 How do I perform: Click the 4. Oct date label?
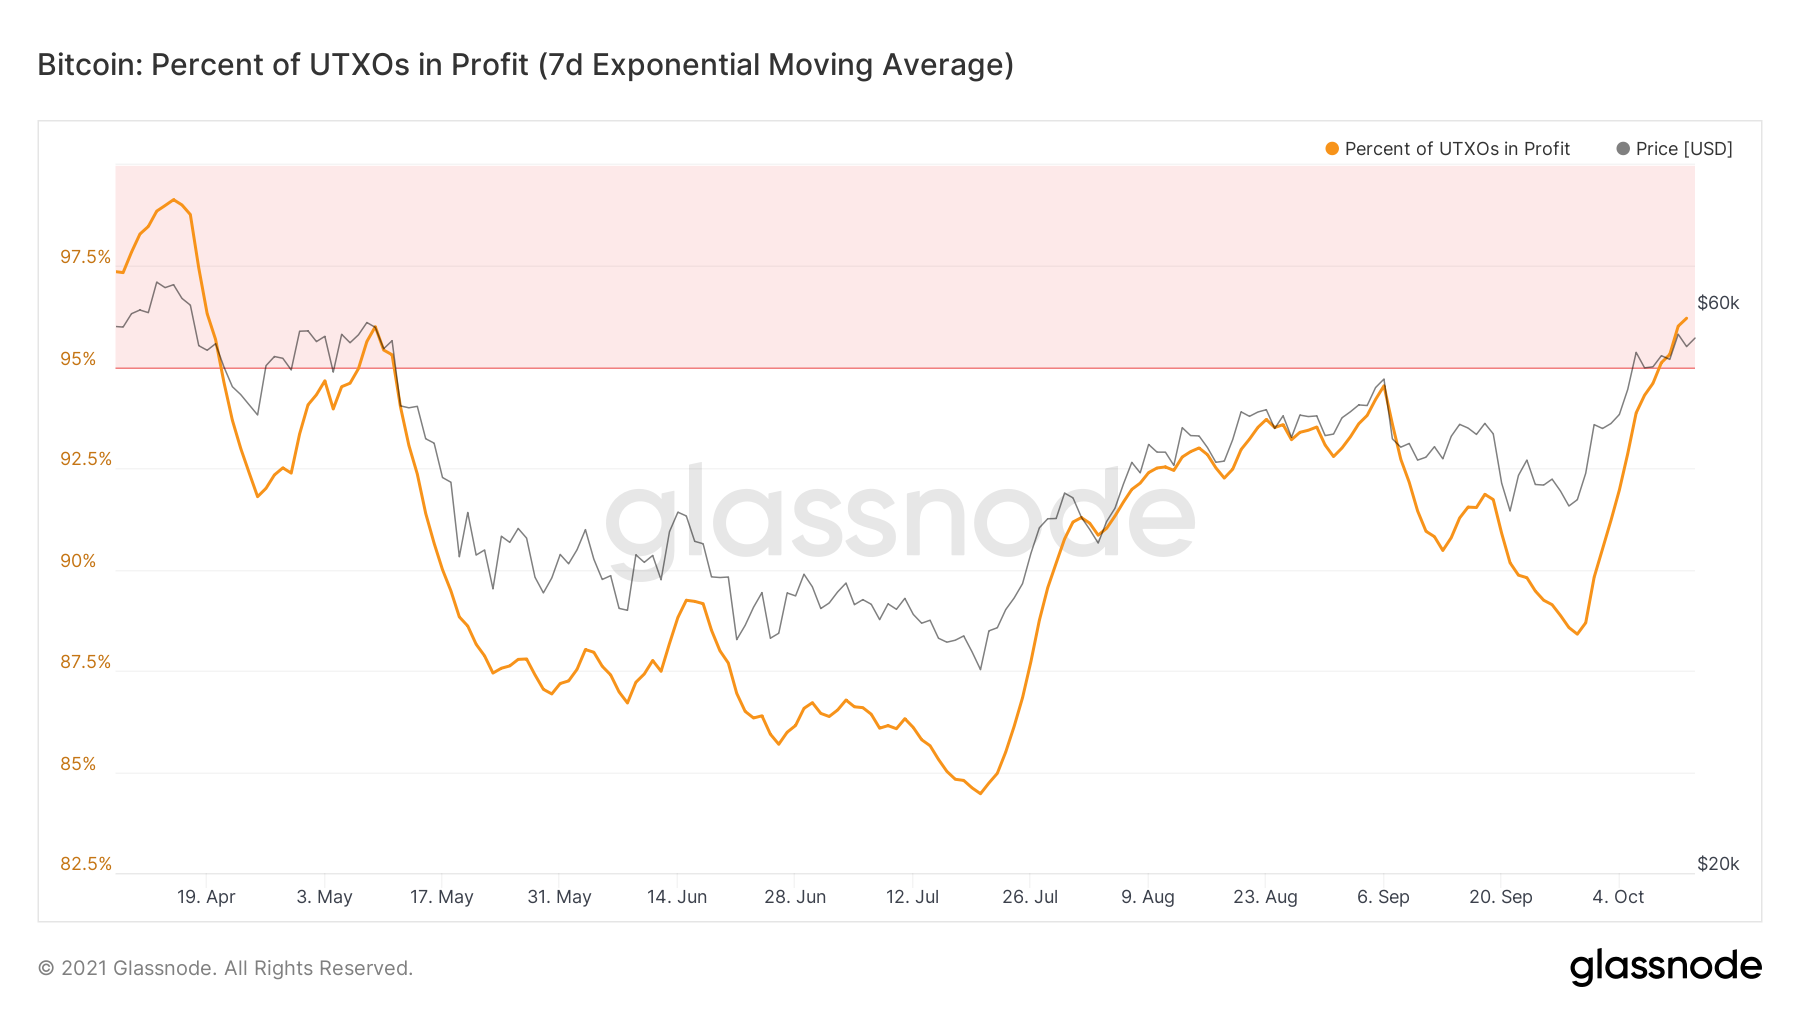1618,897
